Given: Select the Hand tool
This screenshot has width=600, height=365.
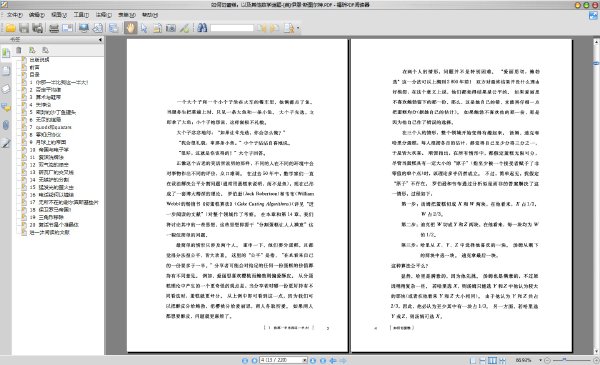Looking at the screenshot, I should pos(130,28).
